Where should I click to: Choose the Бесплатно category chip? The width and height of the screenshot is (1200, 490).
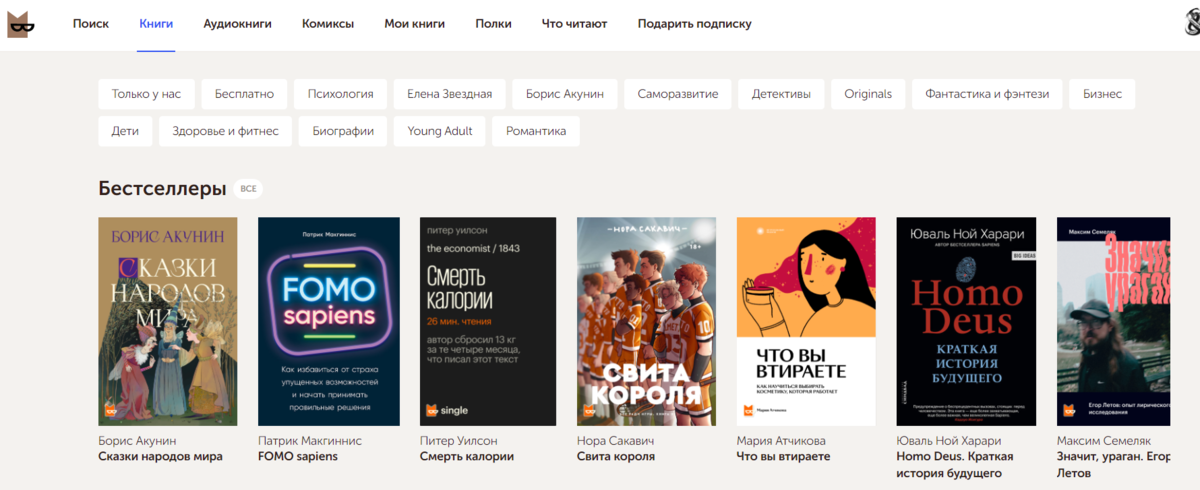click(x=244, y=94)
